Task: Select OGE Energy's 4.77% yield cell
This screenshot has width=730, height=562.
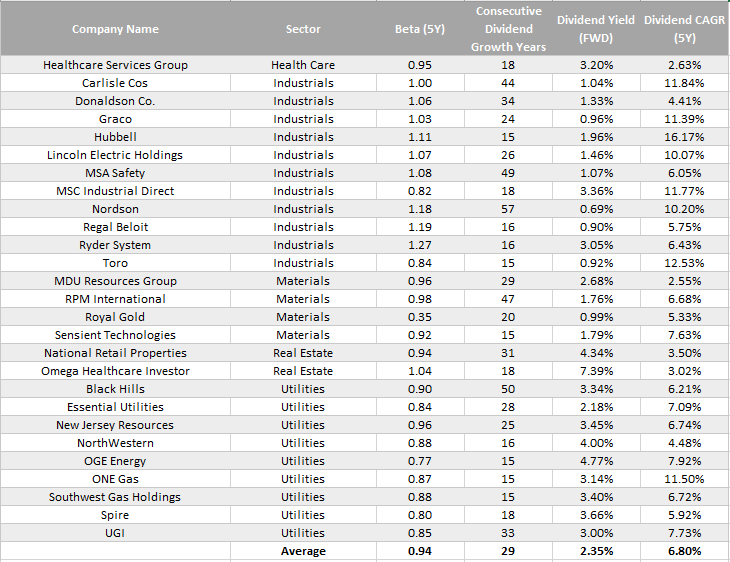Action: coord(596,461)
